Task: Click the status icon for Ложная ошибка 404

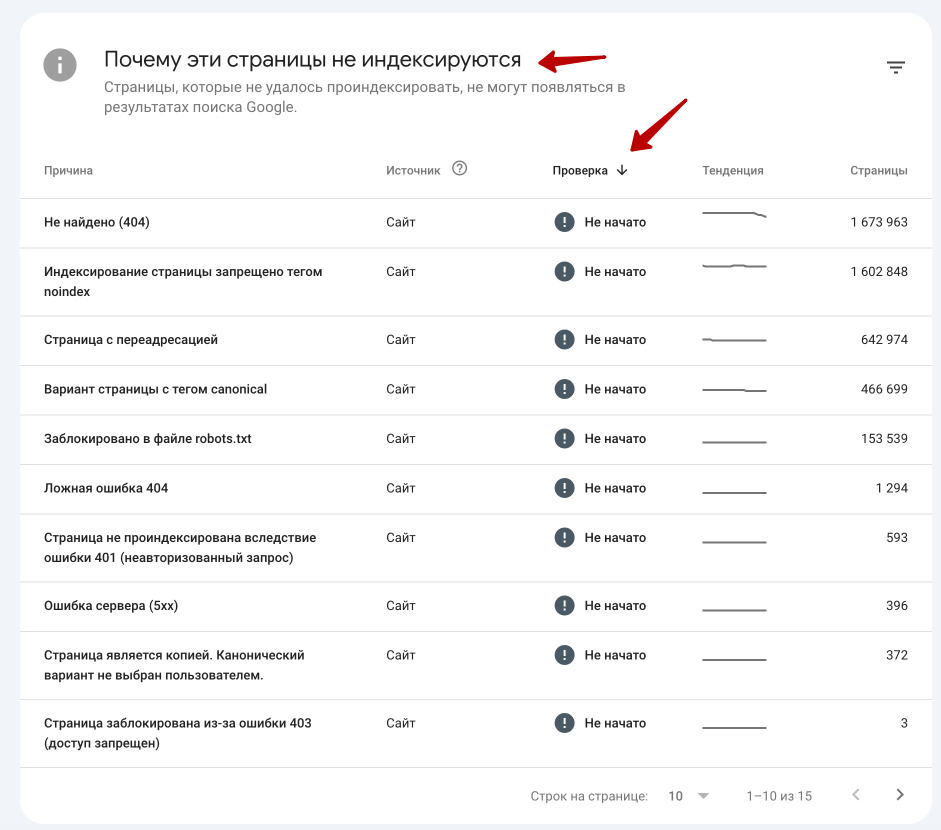Action: (x=564, y=488)
